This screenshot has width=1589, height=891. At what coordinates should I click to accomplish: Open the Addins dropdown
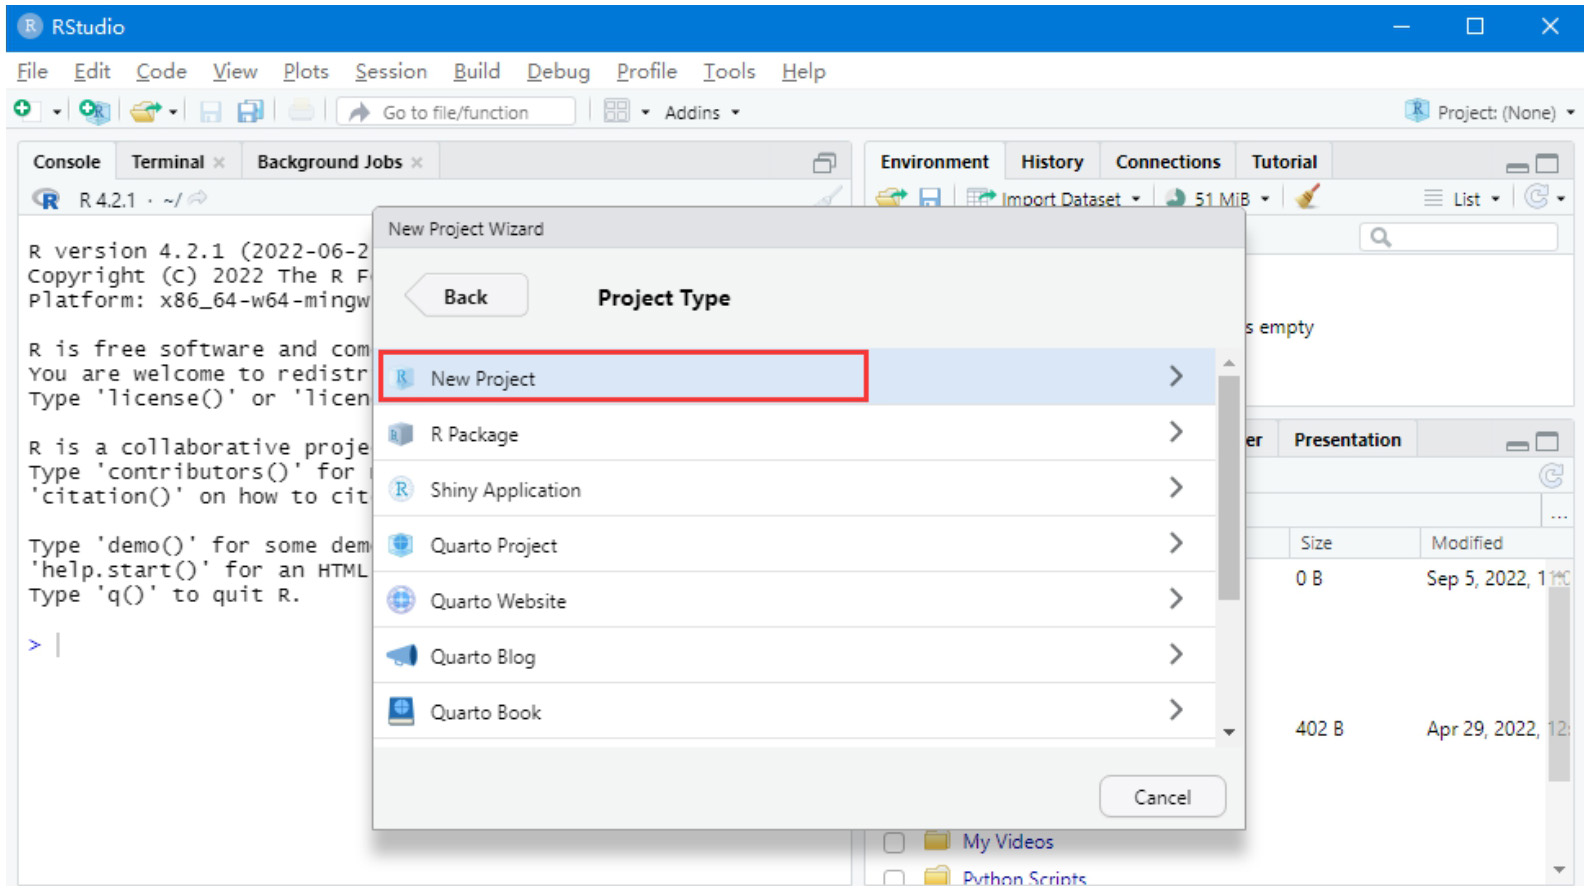[x=701, y=113]
